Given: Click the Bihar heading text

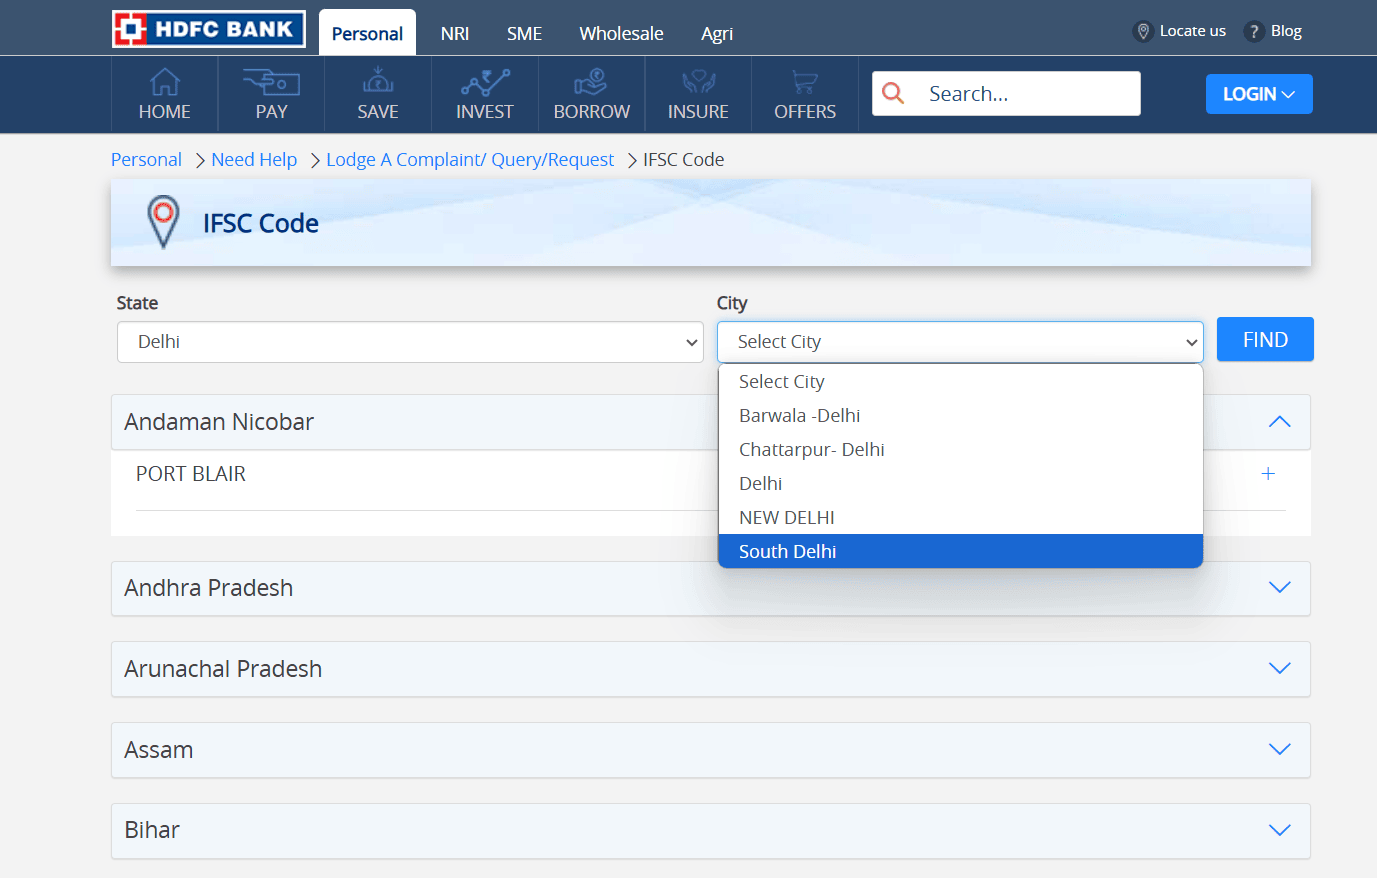Looking at the screenshot, I should click(152, 830).
